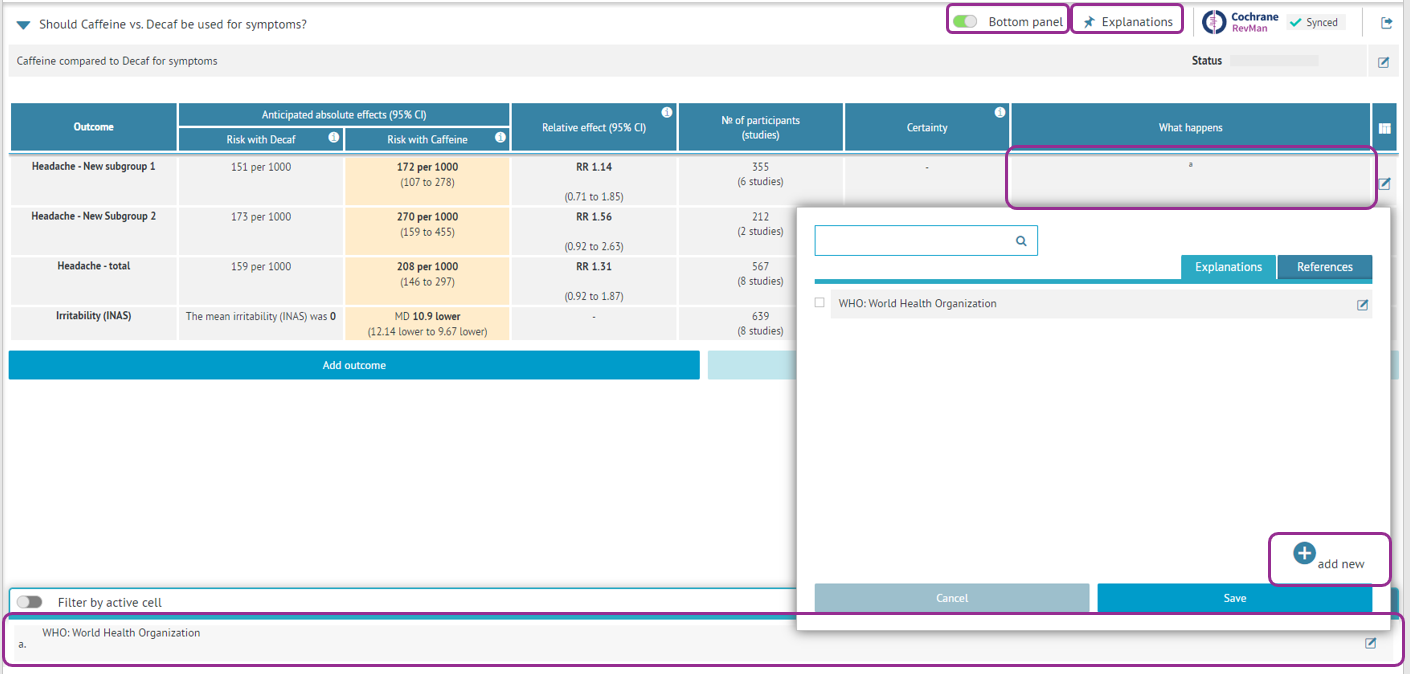Click the export icon at top right
Viewport: 1410px width, 674px height.
coord(1386,23)
